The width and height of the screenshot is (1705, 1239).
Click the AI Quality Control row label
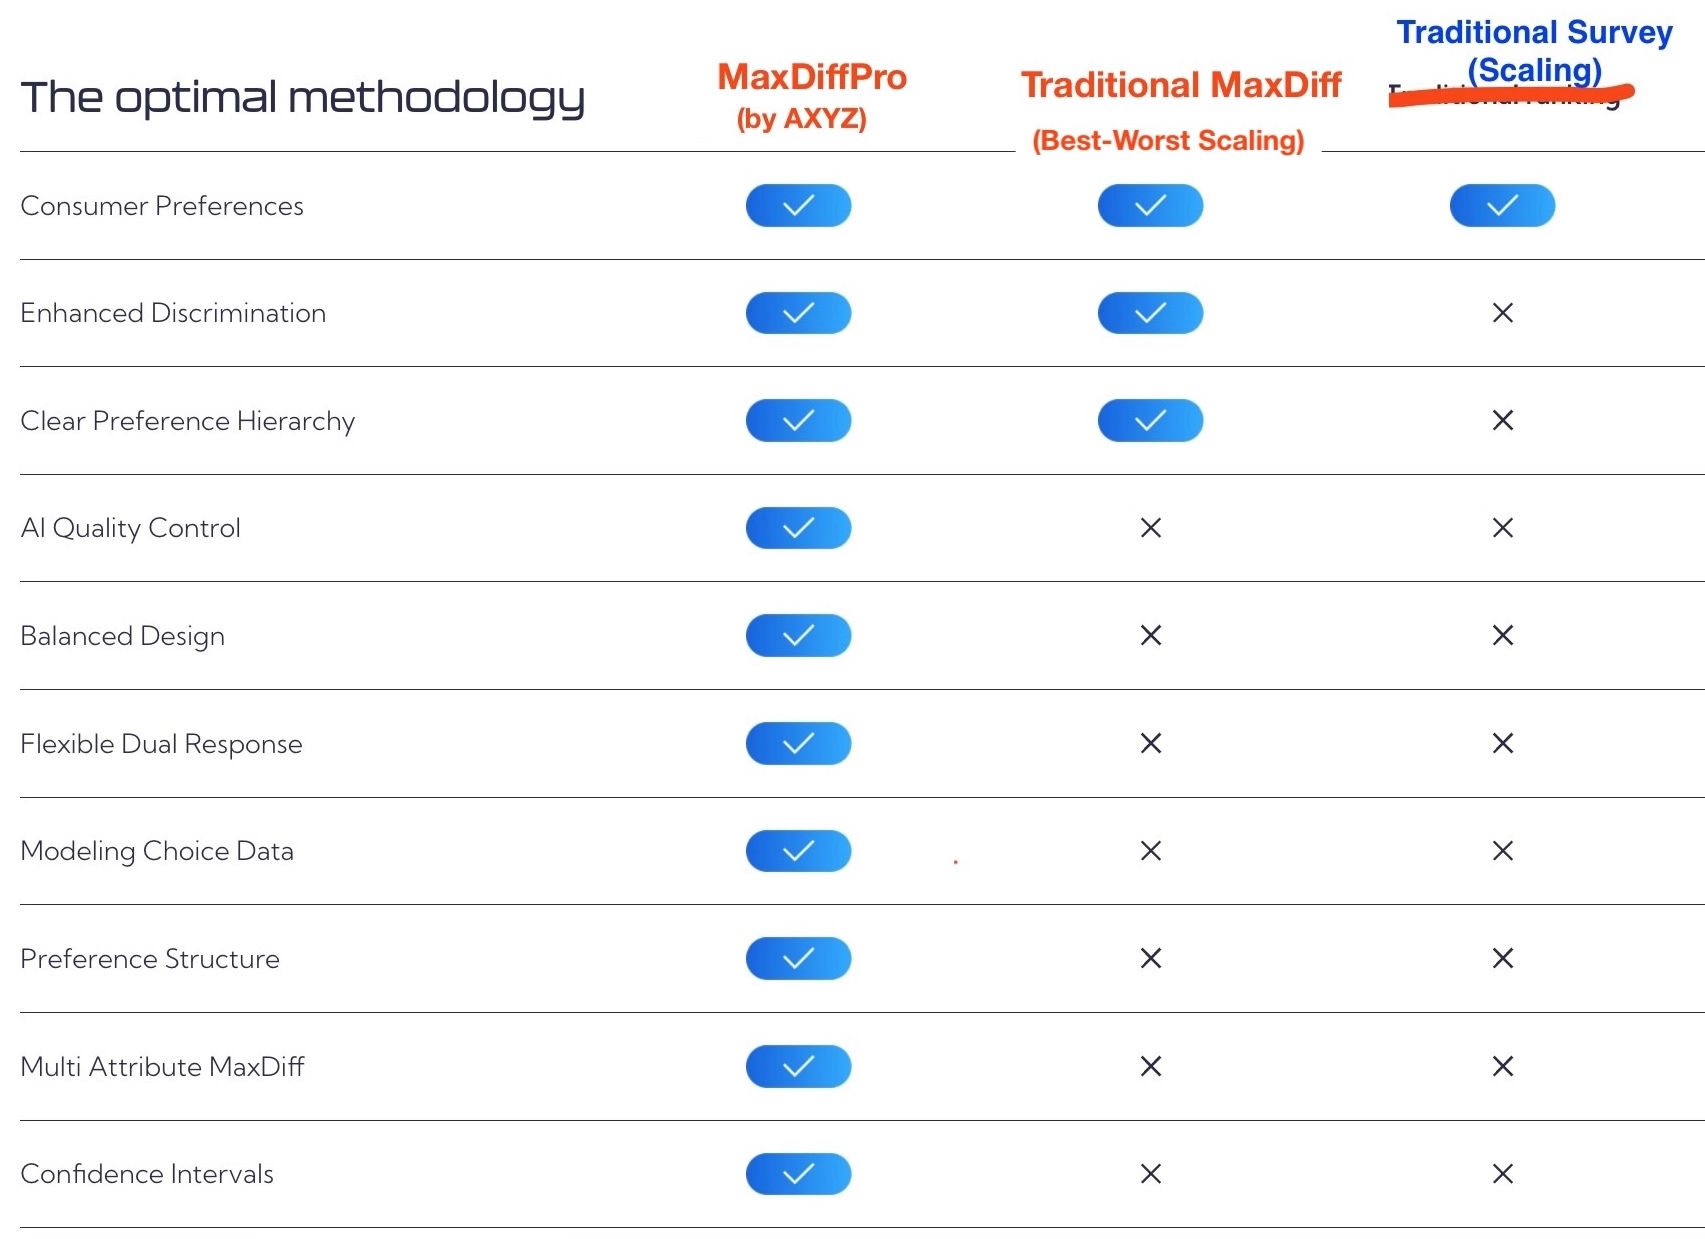(131, 528)
